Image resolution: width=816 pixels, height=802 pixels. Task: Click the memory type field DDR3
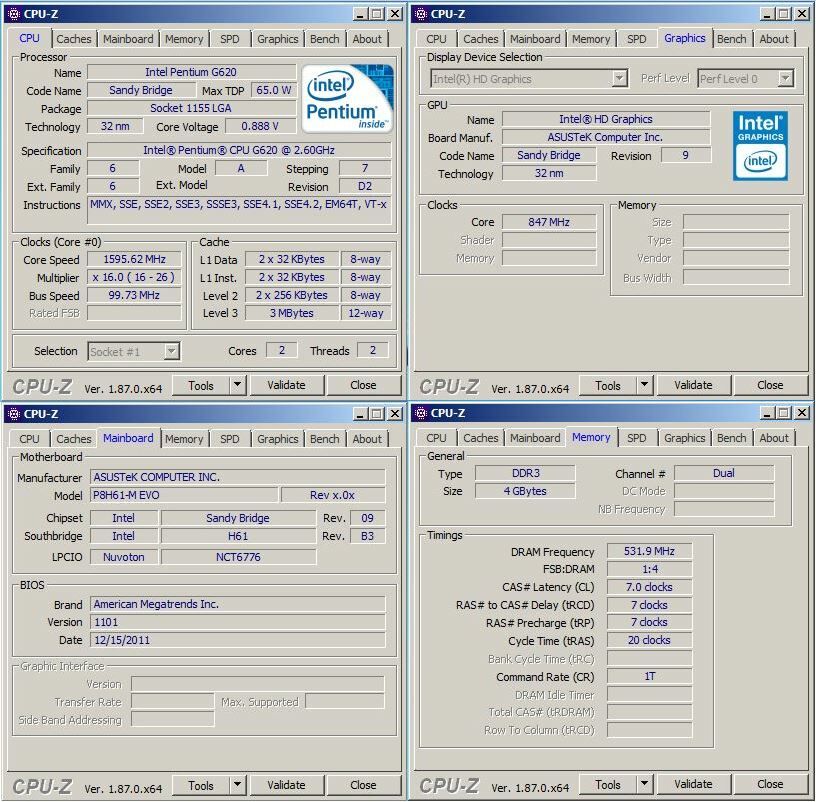click(x=526, y=473)
